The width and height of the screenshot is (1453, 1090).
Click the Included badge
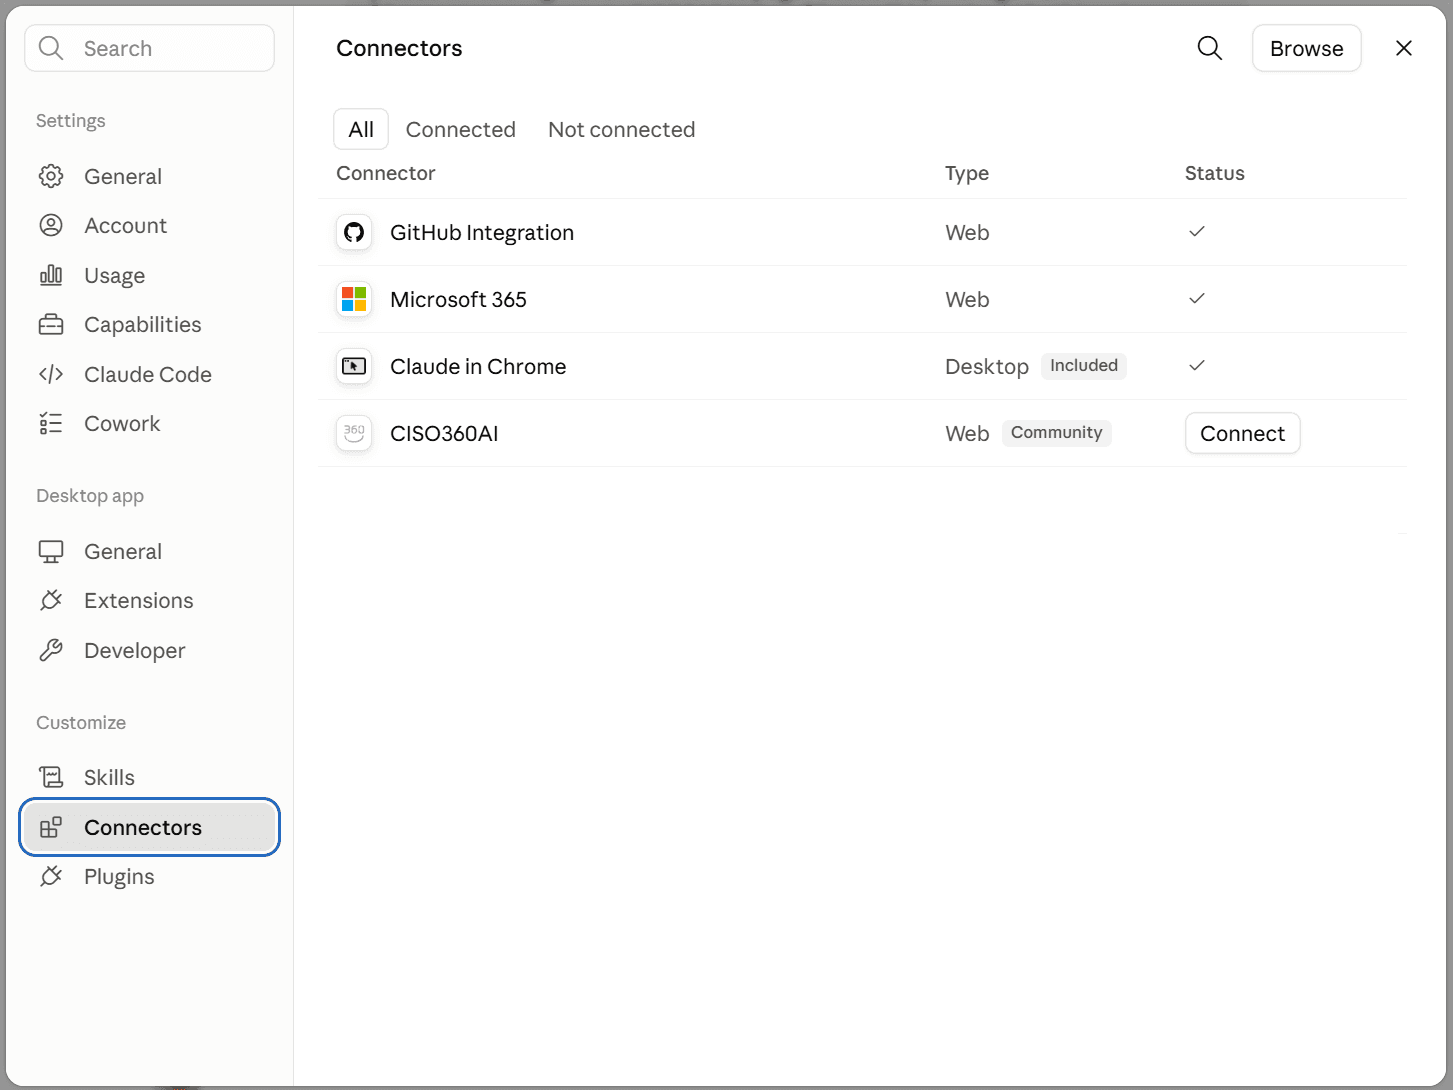click(x=1084, y=366)
